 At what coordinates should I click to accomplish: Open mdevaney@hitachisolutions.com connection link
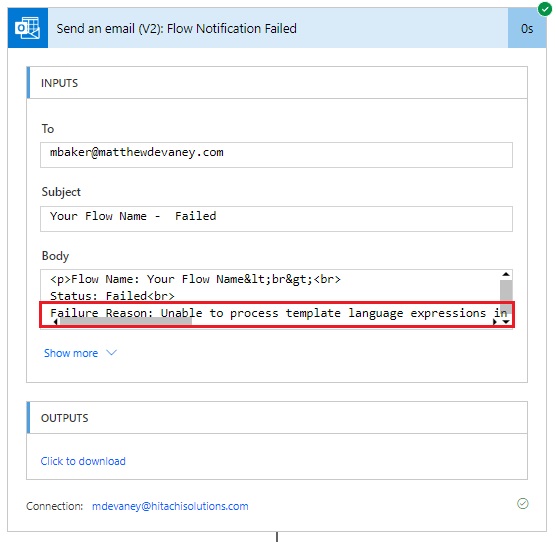[170, 506]
